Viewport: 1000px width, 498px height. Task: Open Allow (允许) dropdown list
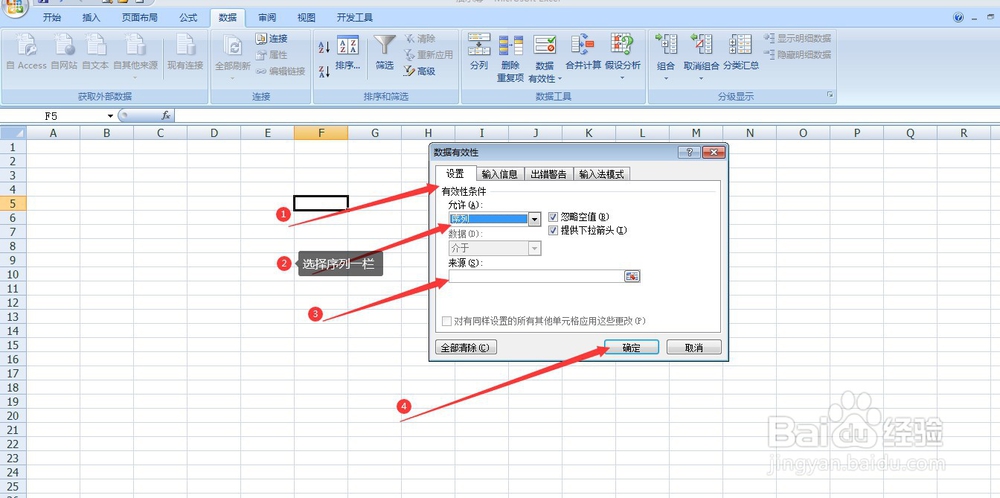tap(534, 219)
